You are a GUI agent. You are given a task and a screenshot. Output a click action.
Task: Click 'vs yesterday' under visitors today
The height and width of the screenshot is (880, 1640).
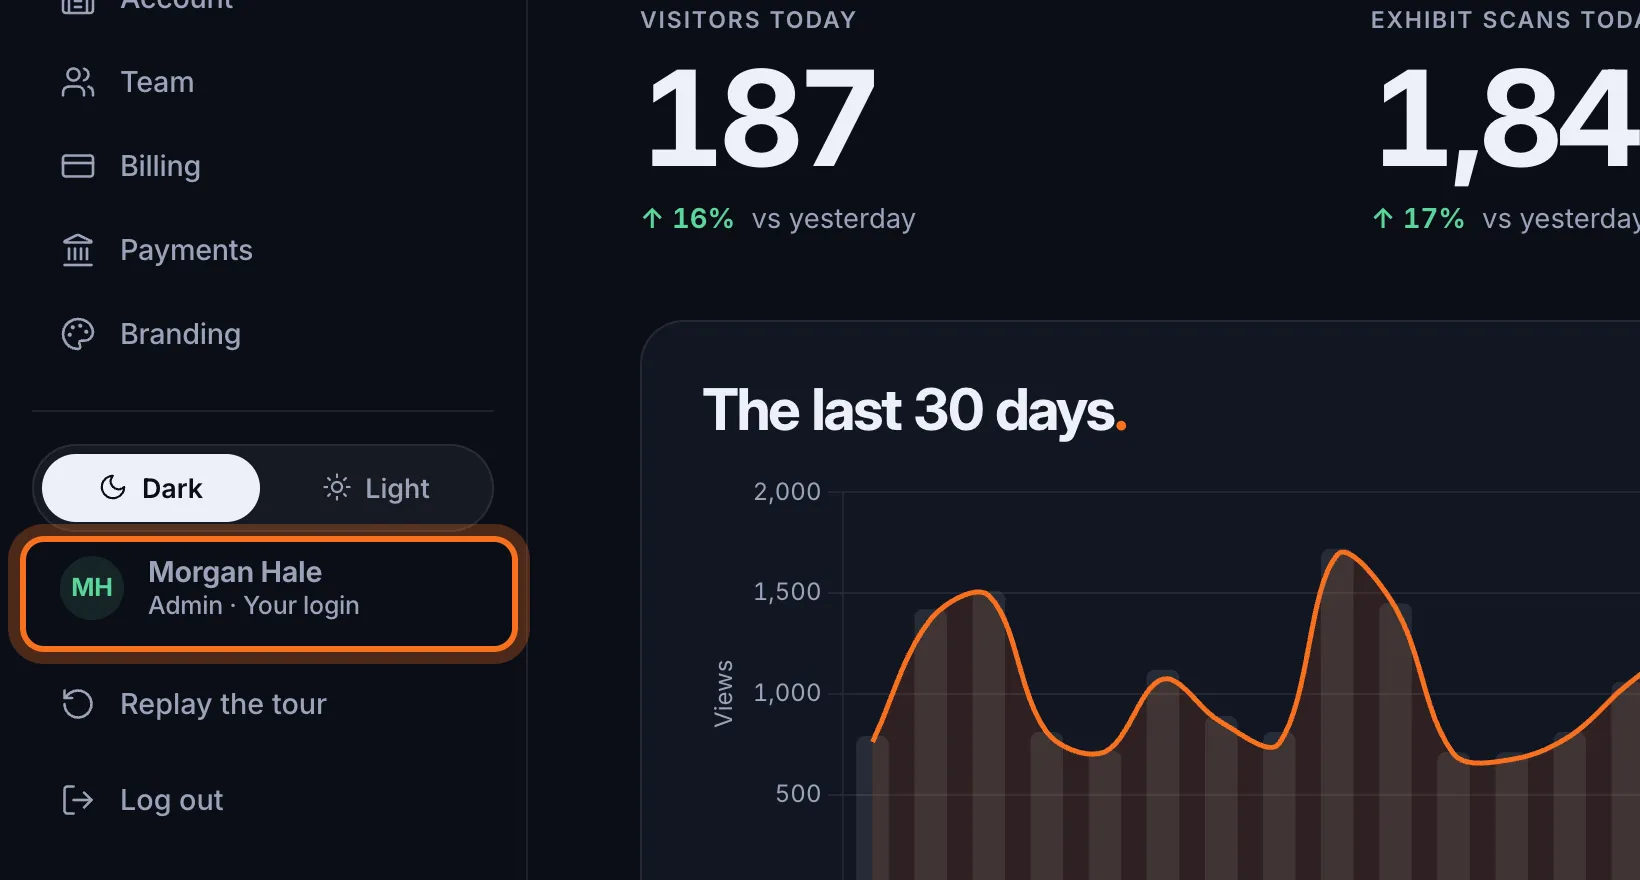coord(834,218)
